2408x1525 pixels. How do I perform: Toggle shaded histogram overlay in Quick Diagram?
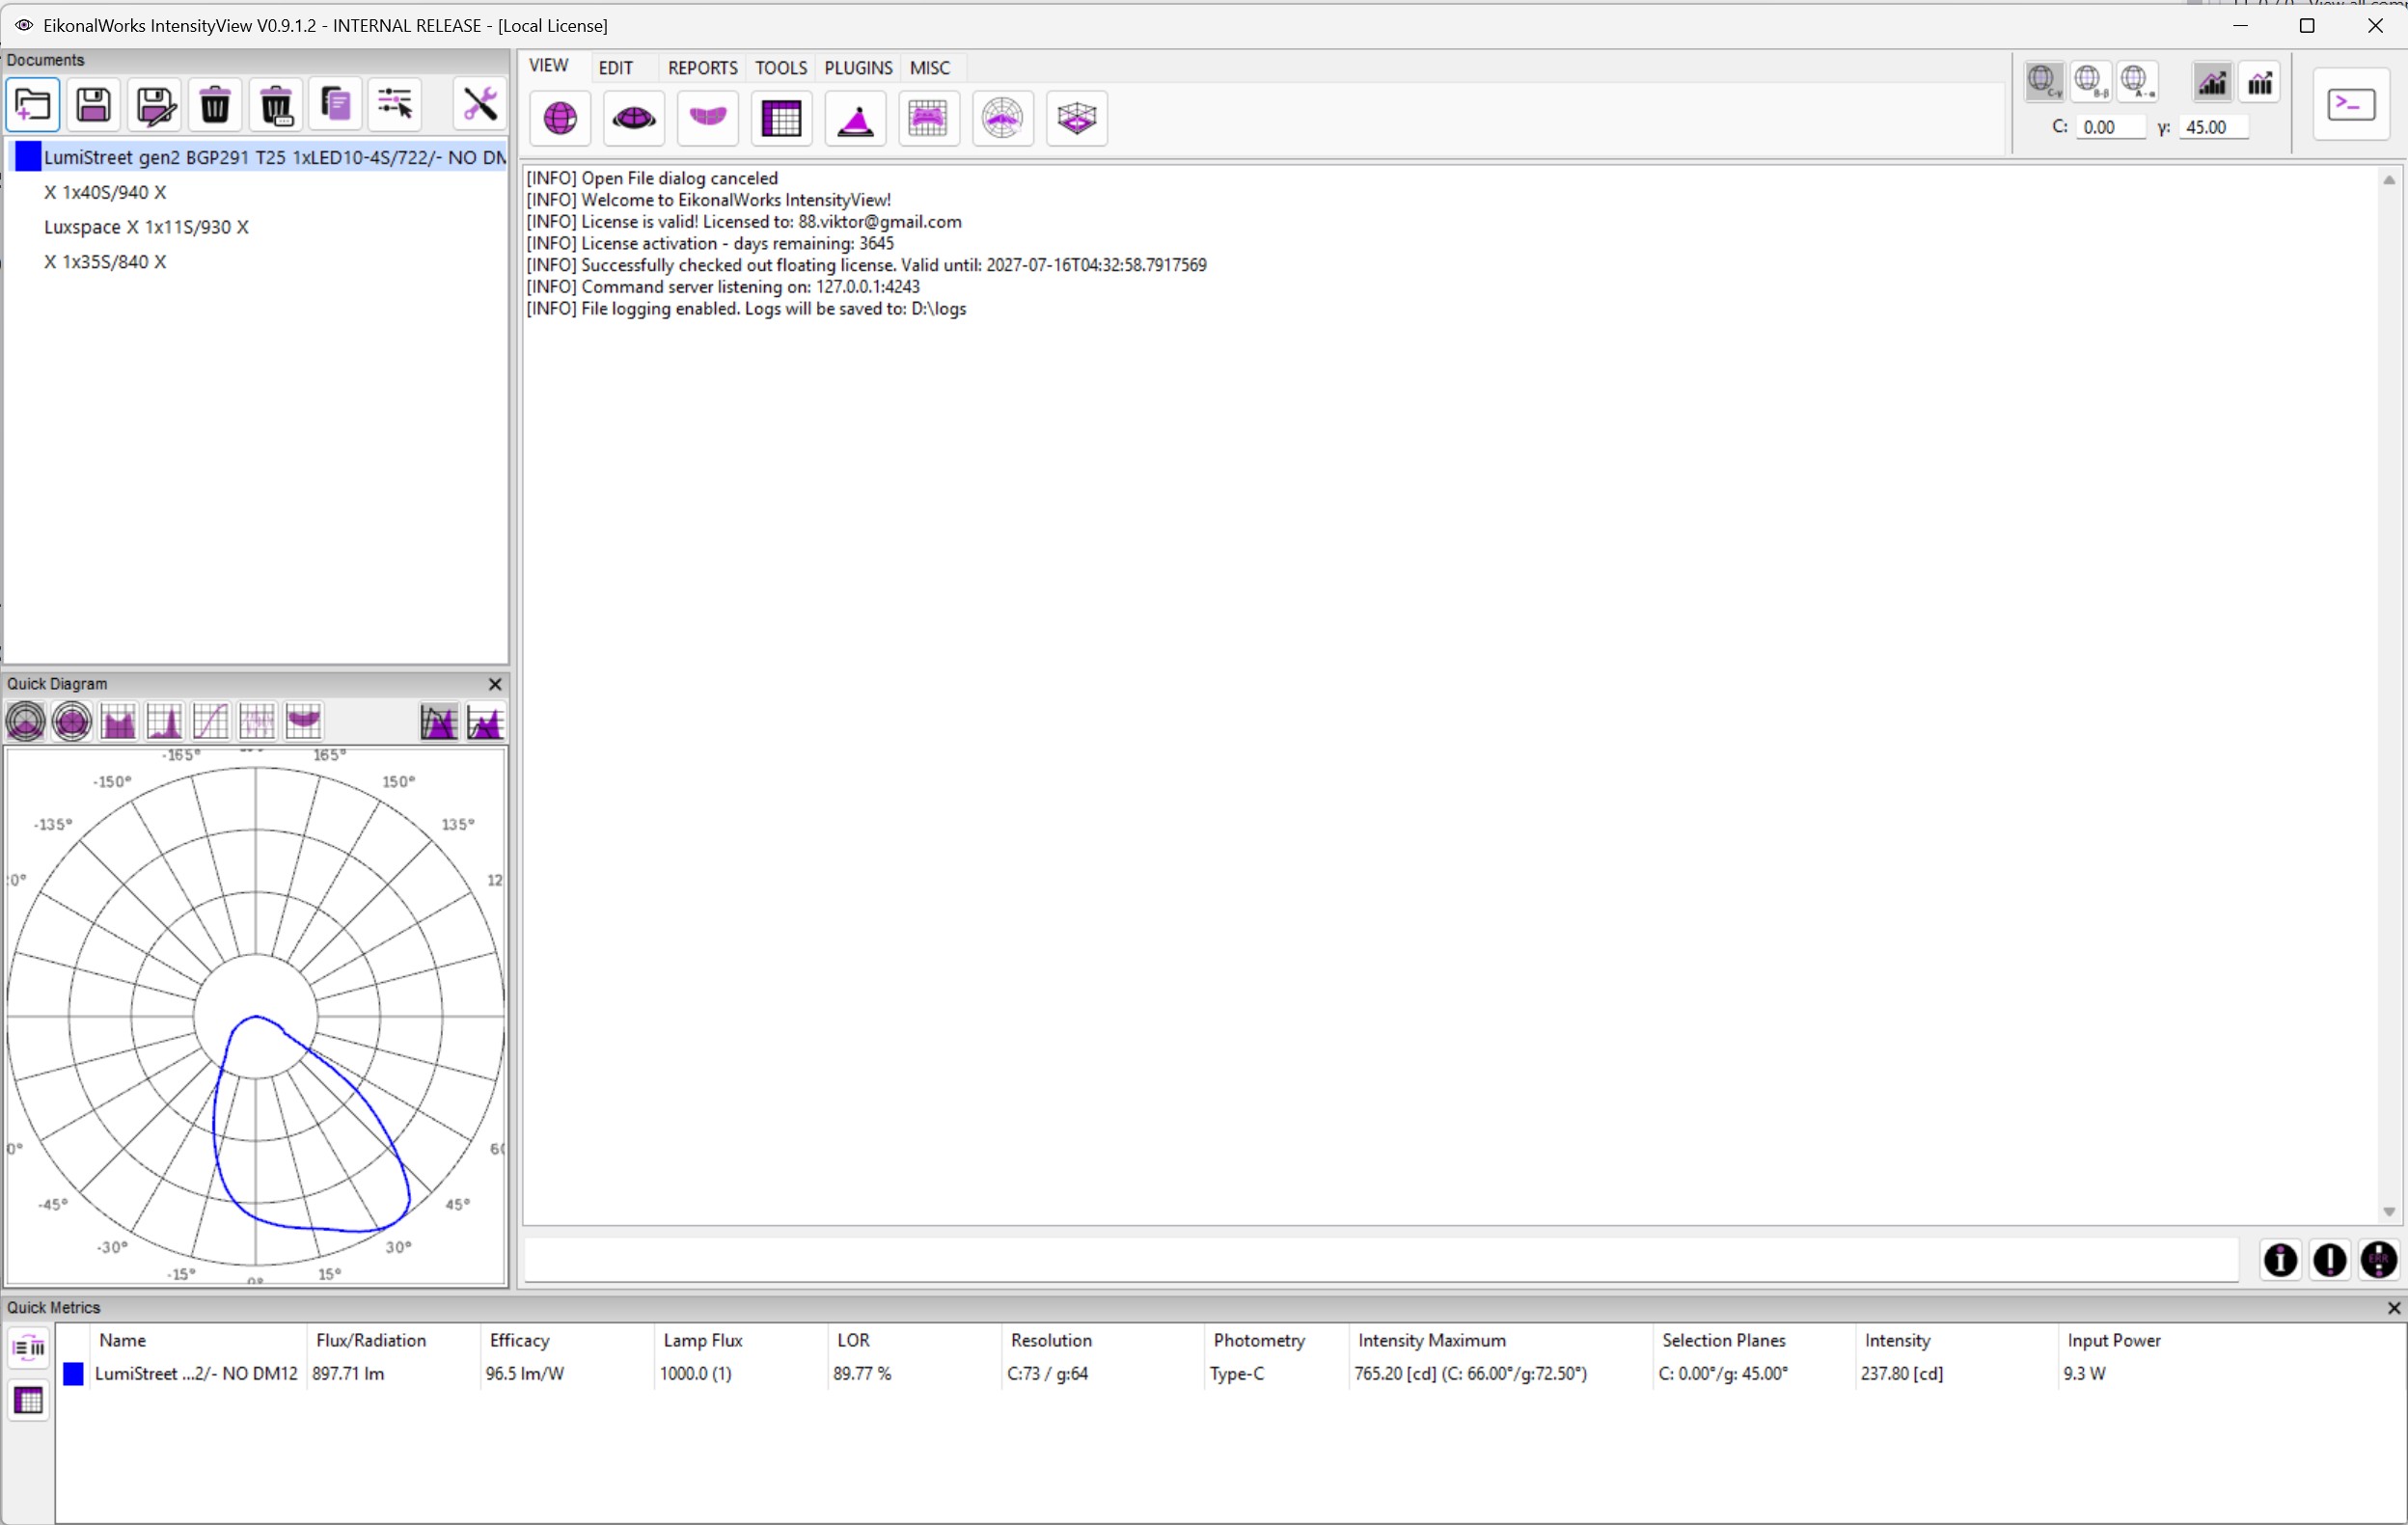tap(439, 722)
